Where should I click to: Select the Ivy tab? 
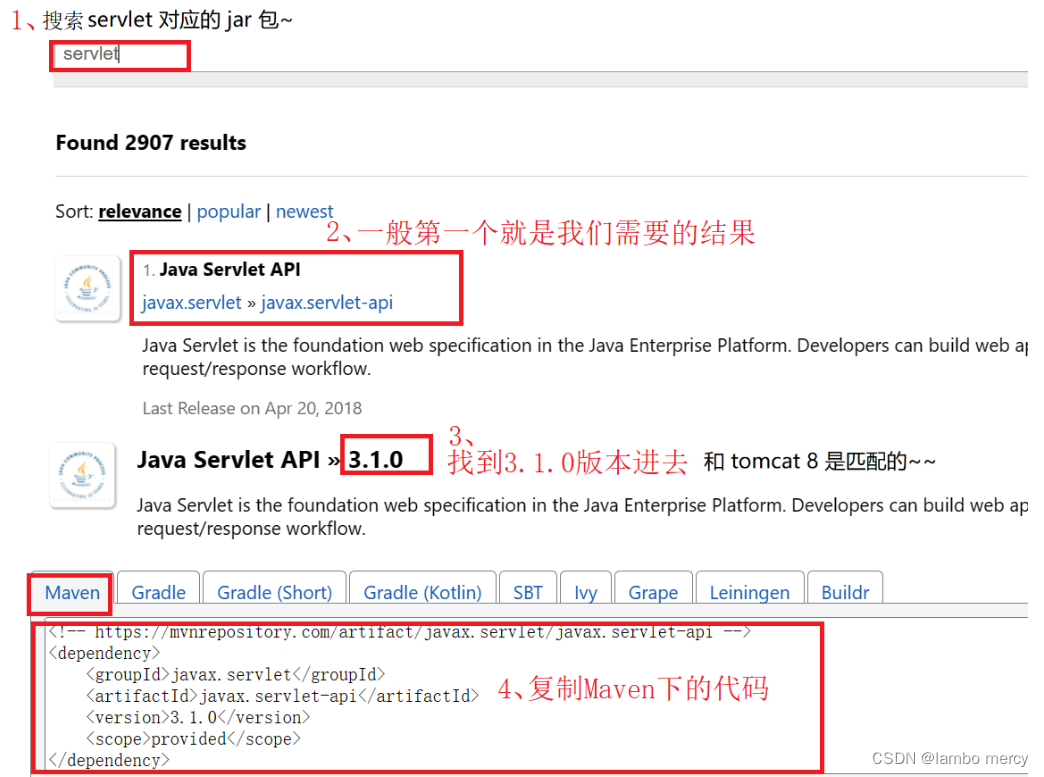click(586, 592)
